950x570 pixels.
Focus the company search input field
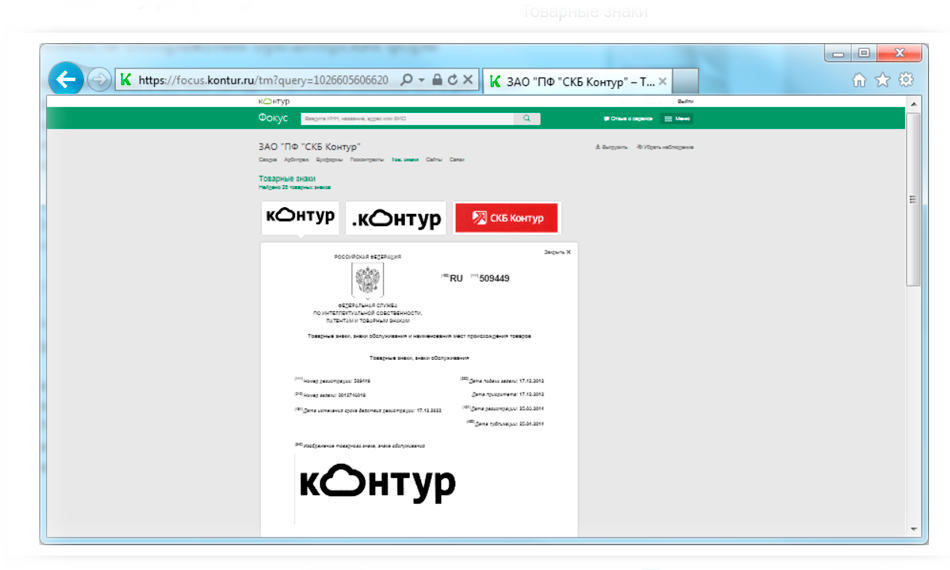(407, 119)
